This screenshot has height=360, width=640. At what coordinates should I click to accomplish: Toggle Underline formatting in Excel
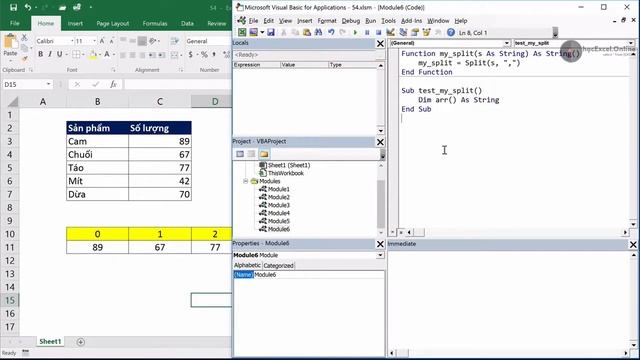pyautogui.click(x=60, y=54)
